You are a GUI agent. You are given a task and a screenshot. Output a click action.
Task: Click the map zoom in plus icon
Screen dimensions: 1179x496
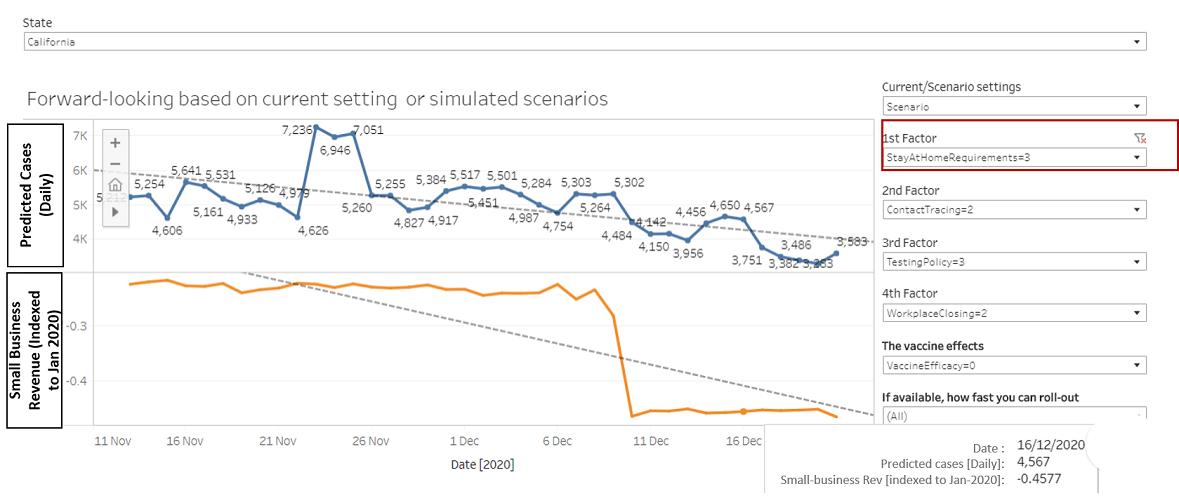point(115,143)
